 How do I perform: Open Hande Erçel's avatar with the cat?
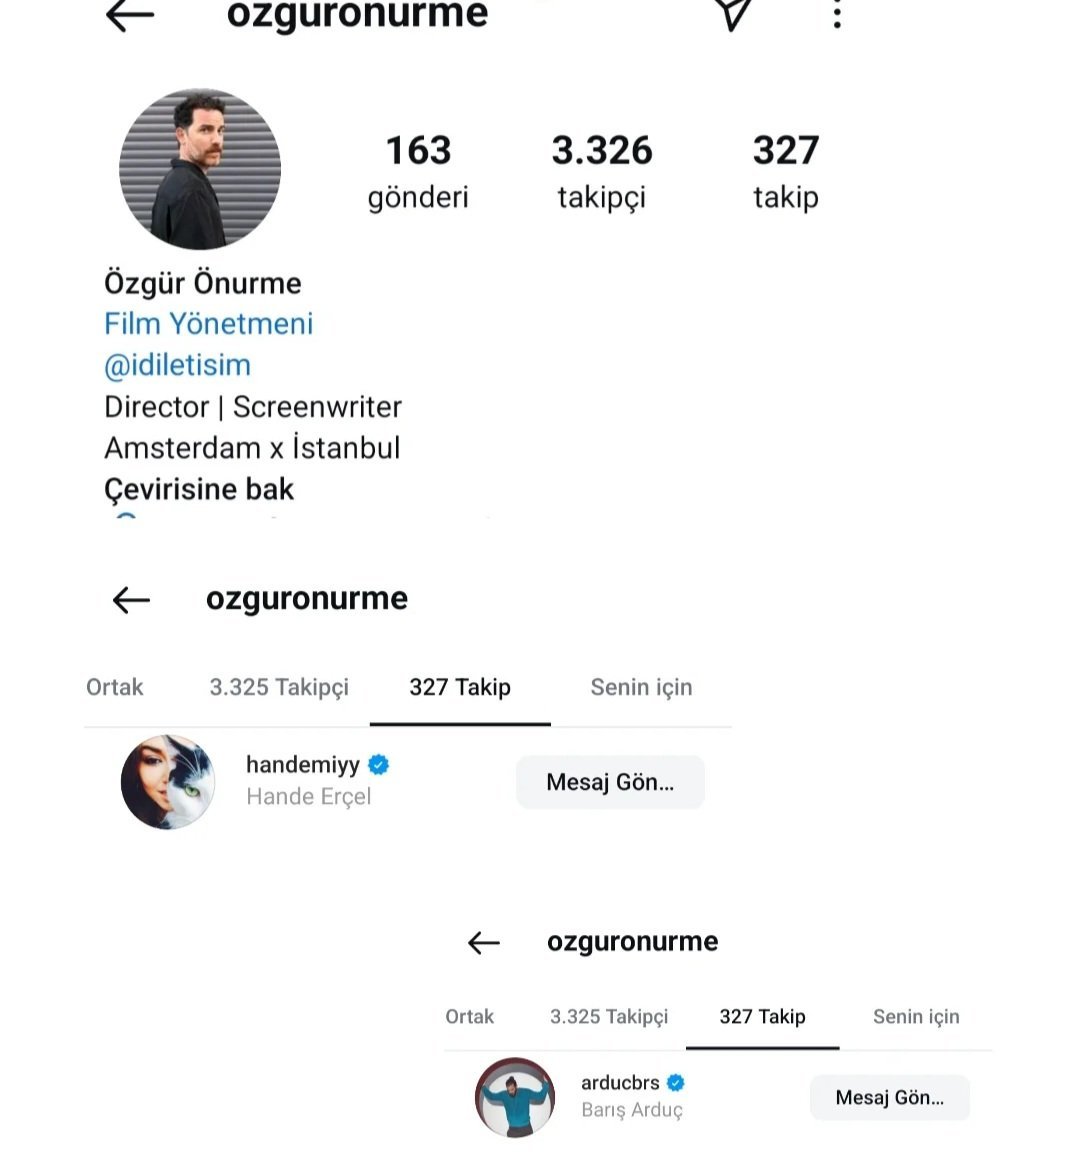click(168, 782)
